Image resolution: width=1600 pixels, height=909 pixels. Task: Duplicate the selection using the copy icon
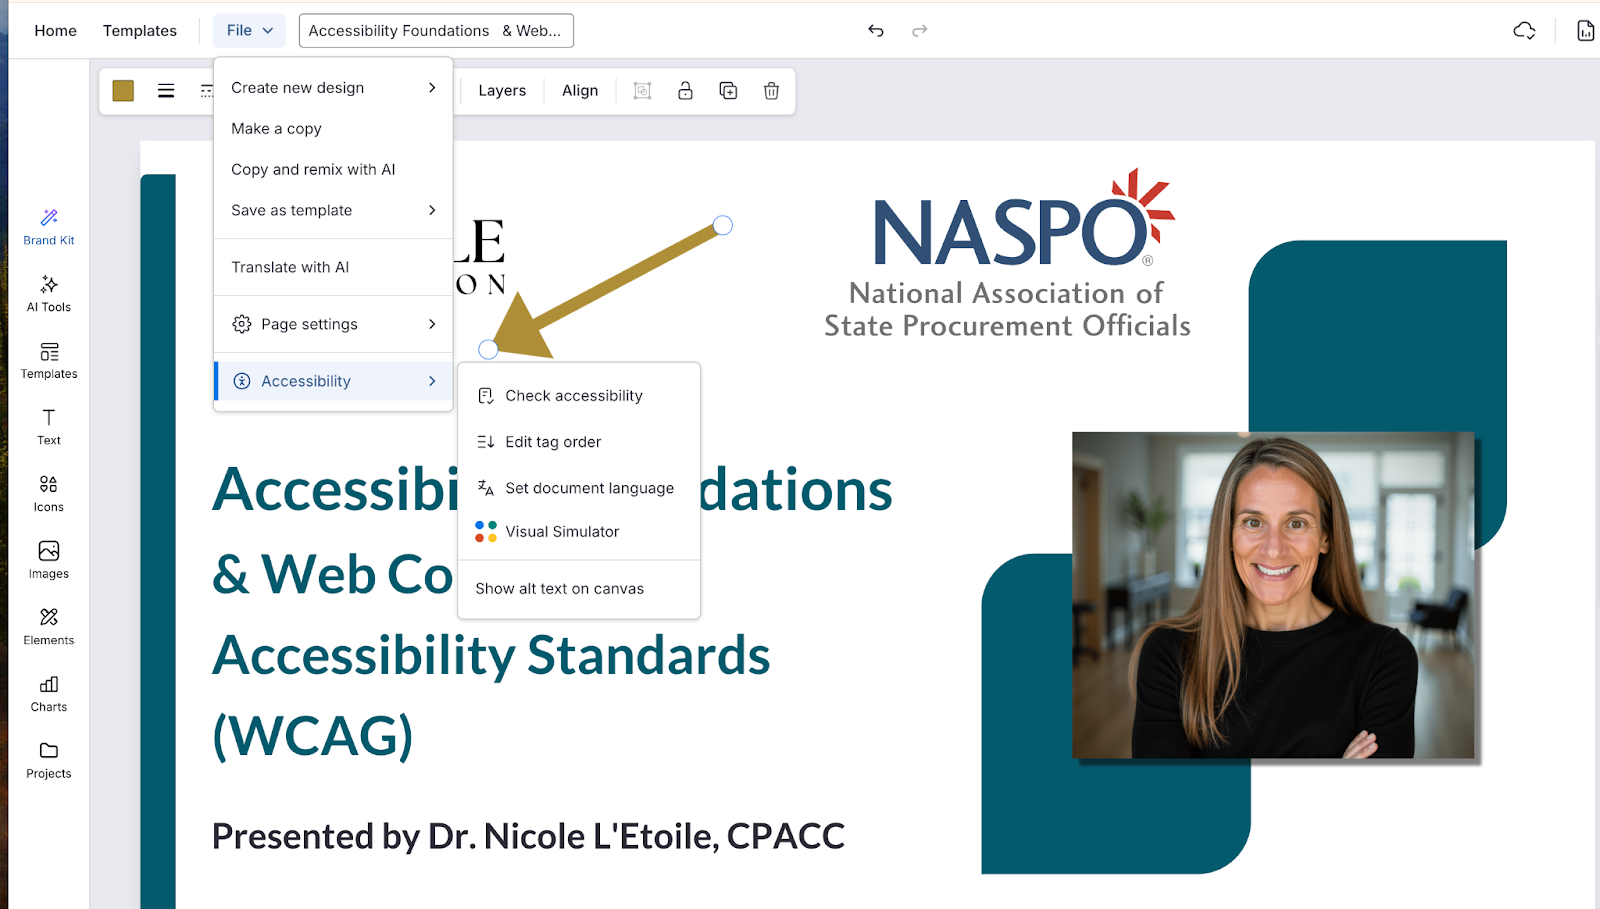(x=728, y=90)
